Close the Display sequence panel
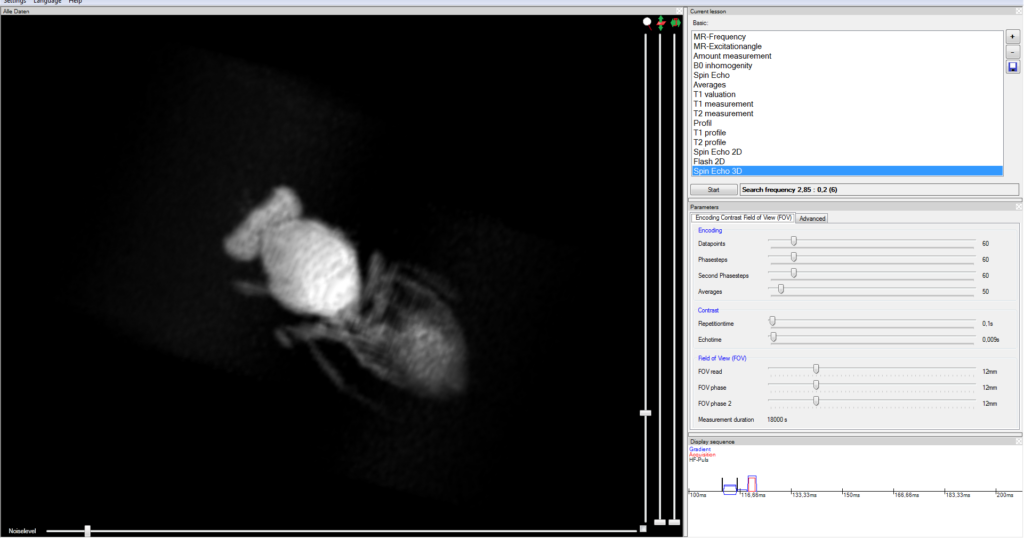 (1018, 440)
